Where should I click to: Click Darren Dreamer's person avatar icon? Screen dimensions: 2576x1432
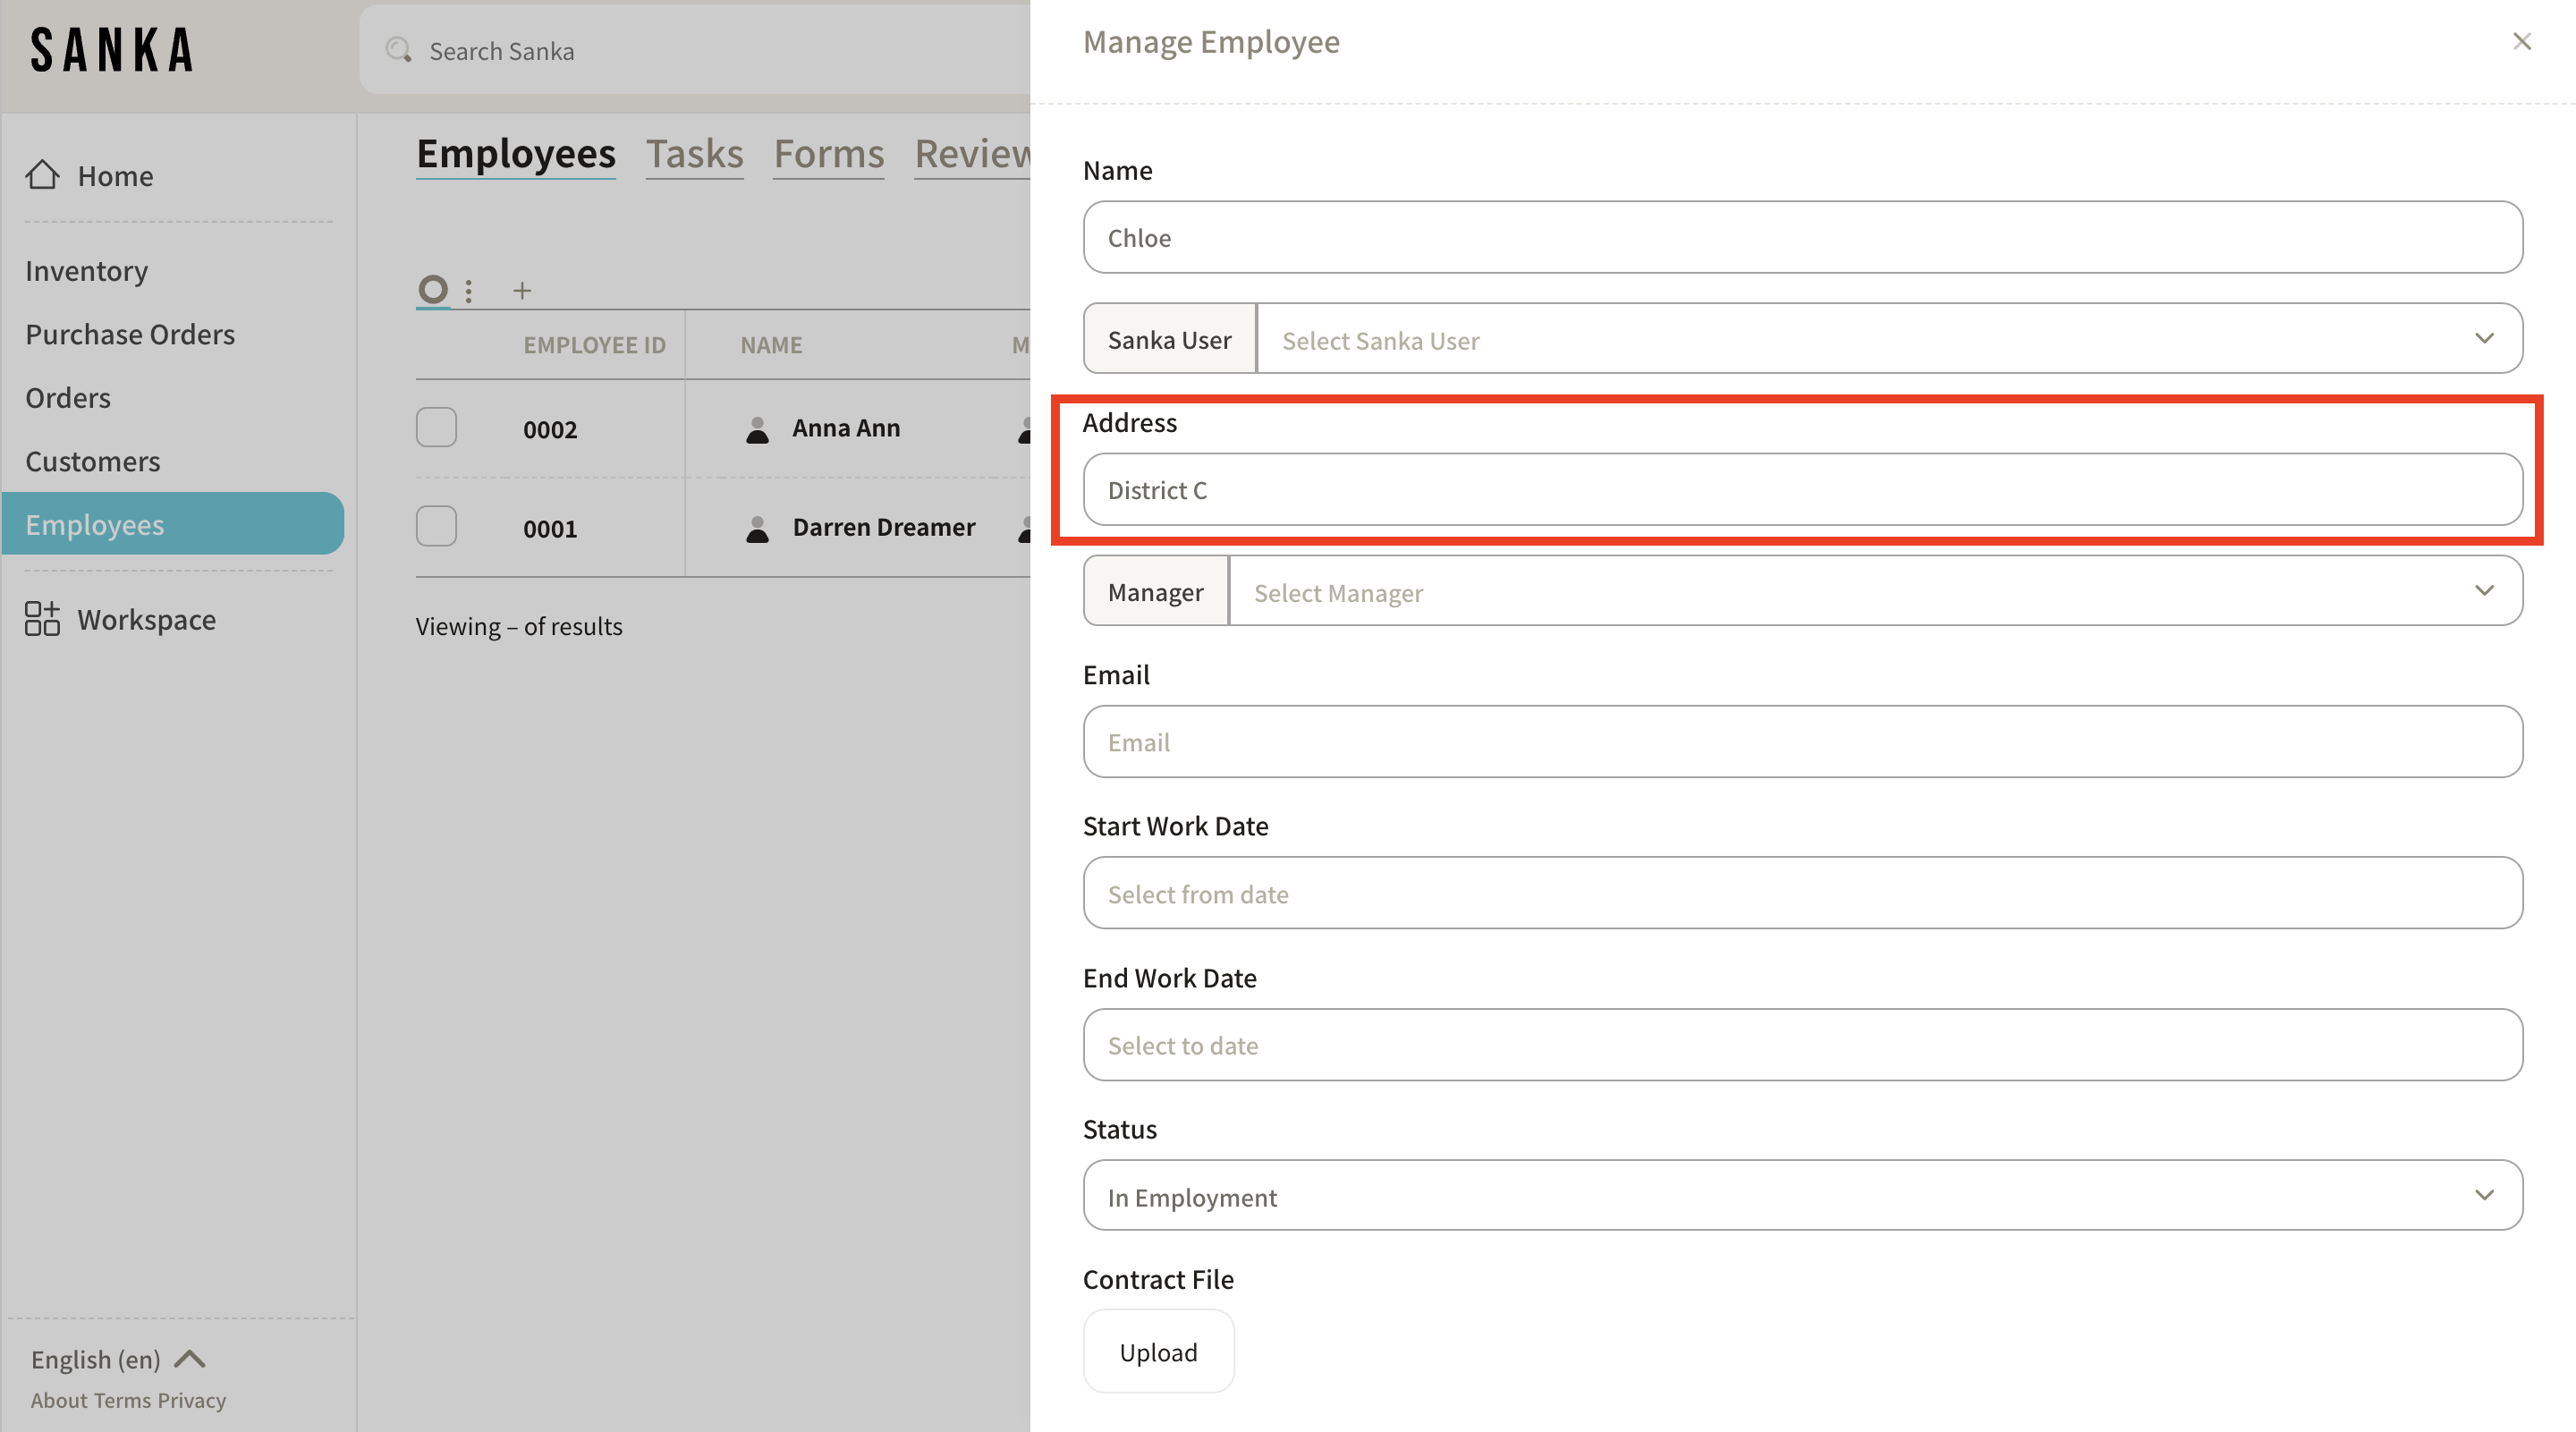point(757,528)
